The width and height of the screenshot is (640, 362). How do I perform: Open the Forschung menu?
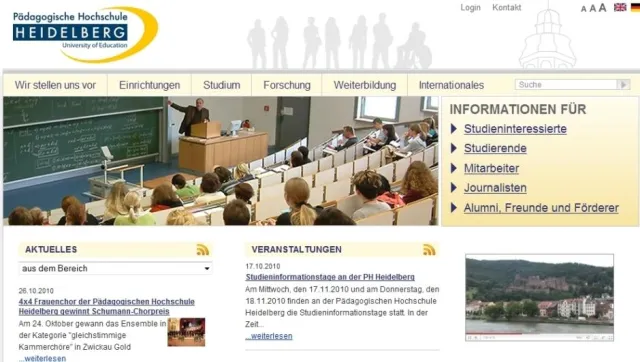tap(287, 85)
